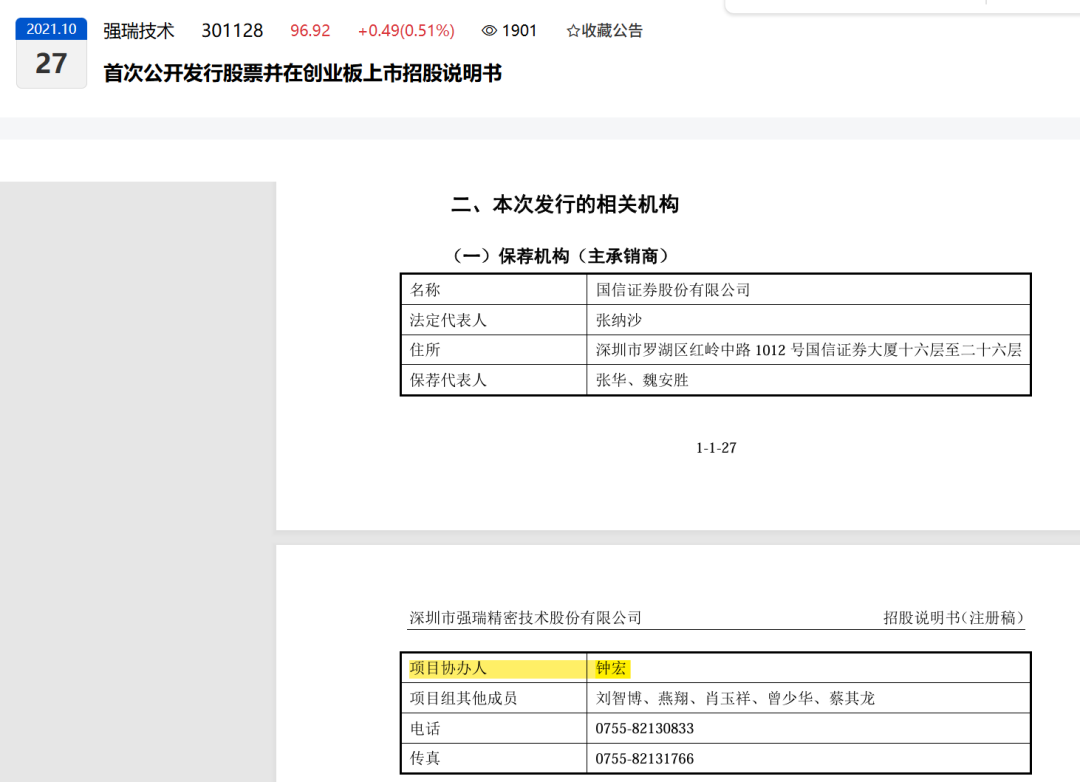
Task: Open the 强瑞技术 stock name link
Action: [x=139, y=31]
